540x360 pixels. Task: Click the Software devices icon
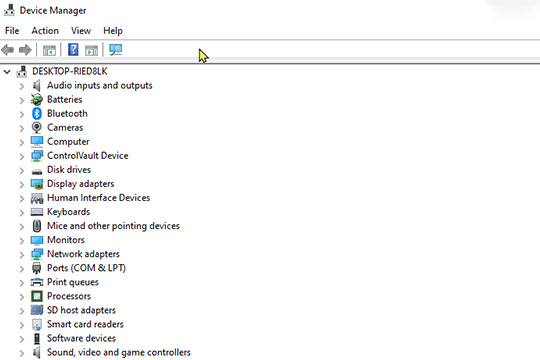click(x=37, y=338)
